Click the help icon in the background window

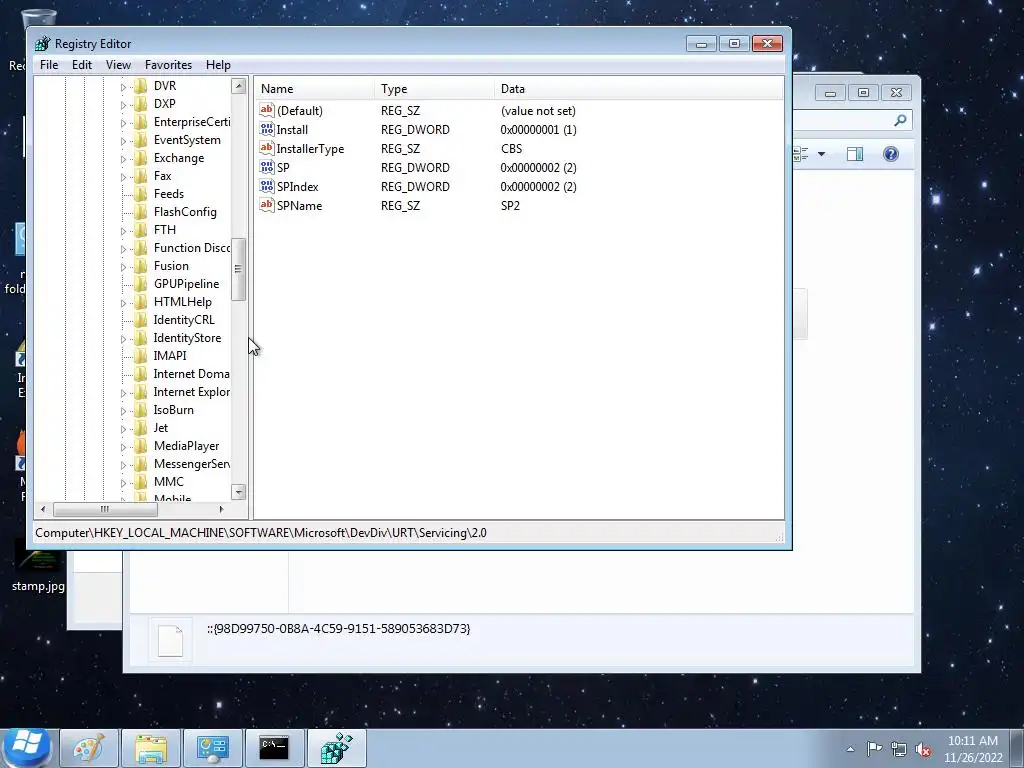pyautogui.click(x=891, y=154)
